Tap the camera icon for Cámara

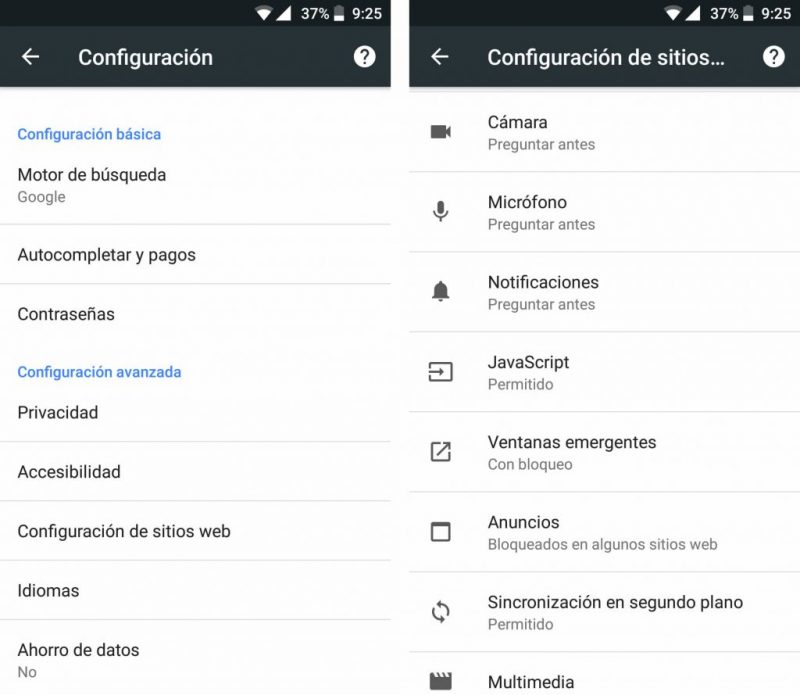[440, 132]
